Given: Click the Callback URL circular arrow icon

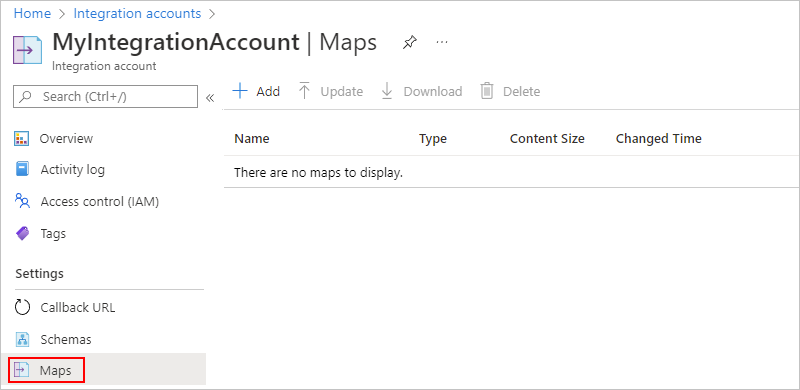Looking at the screenshot, I should click(x=22, y=308).
